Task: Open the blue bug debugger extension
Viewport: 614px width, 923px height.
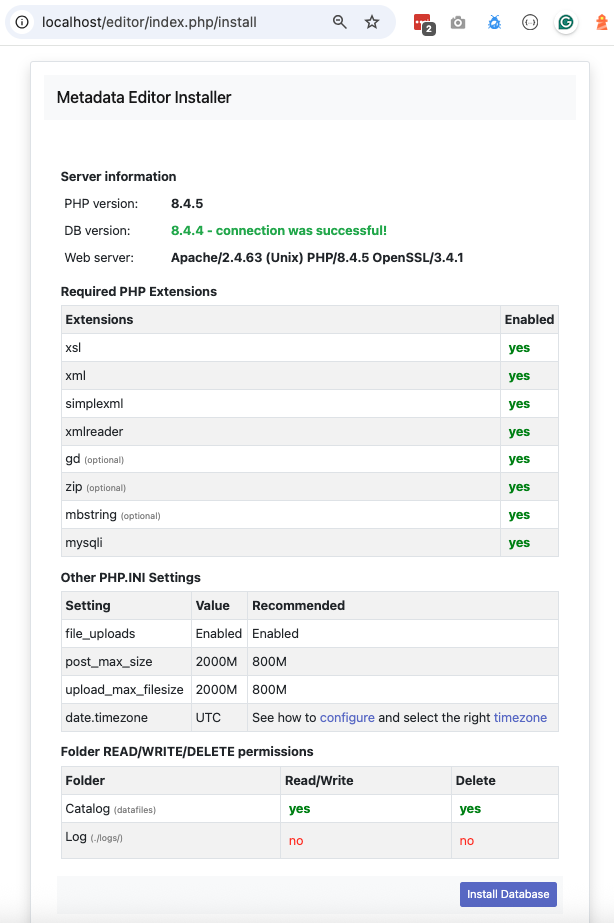Action: pyautogui.click(x=494, y=22)
